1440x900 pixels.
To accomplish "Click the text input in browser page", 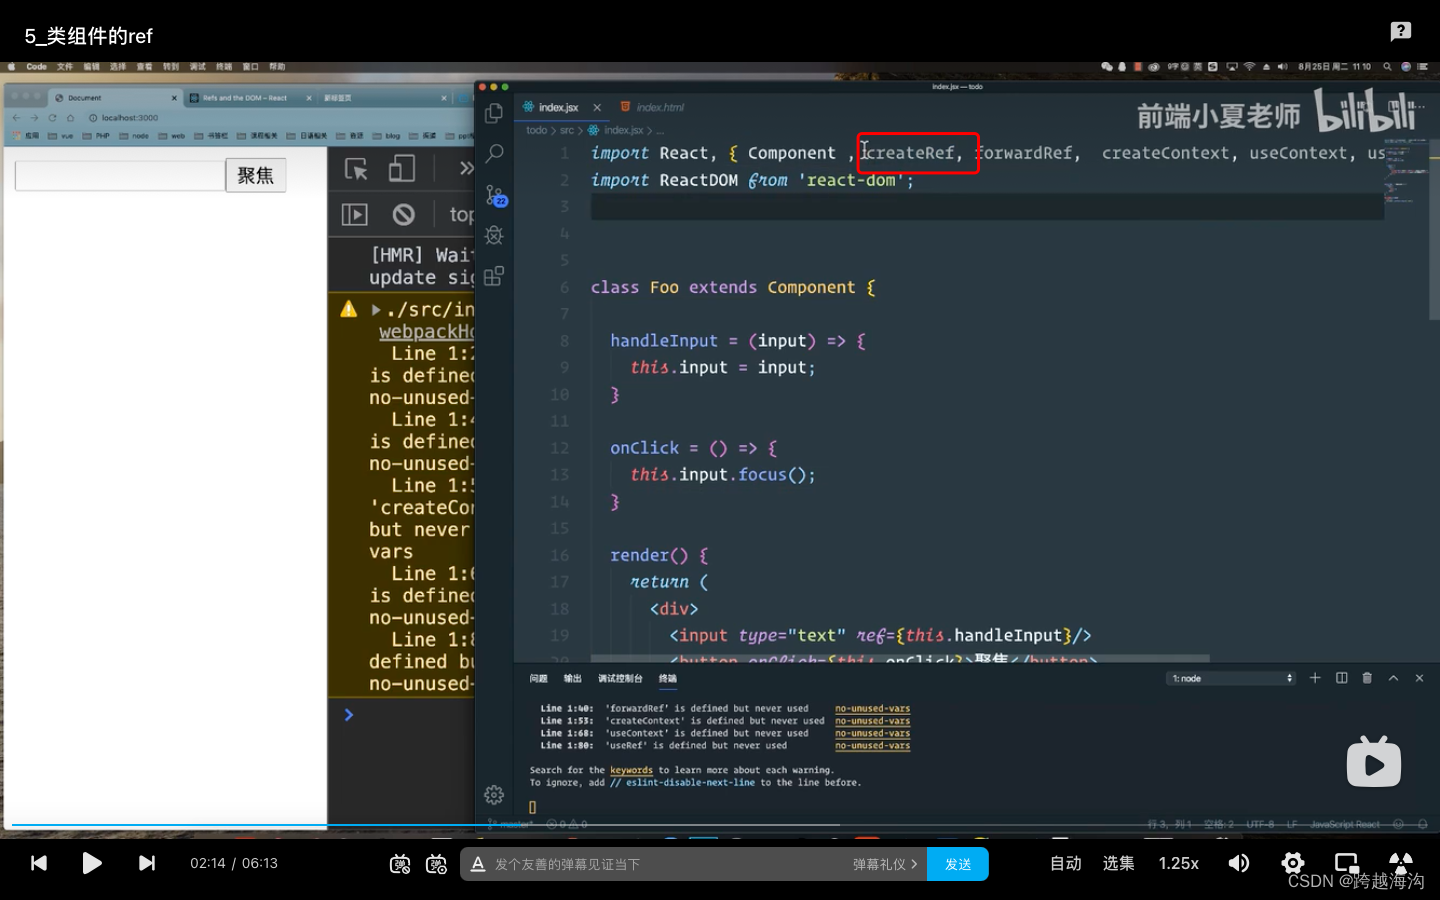I will (x=120, y=175).
